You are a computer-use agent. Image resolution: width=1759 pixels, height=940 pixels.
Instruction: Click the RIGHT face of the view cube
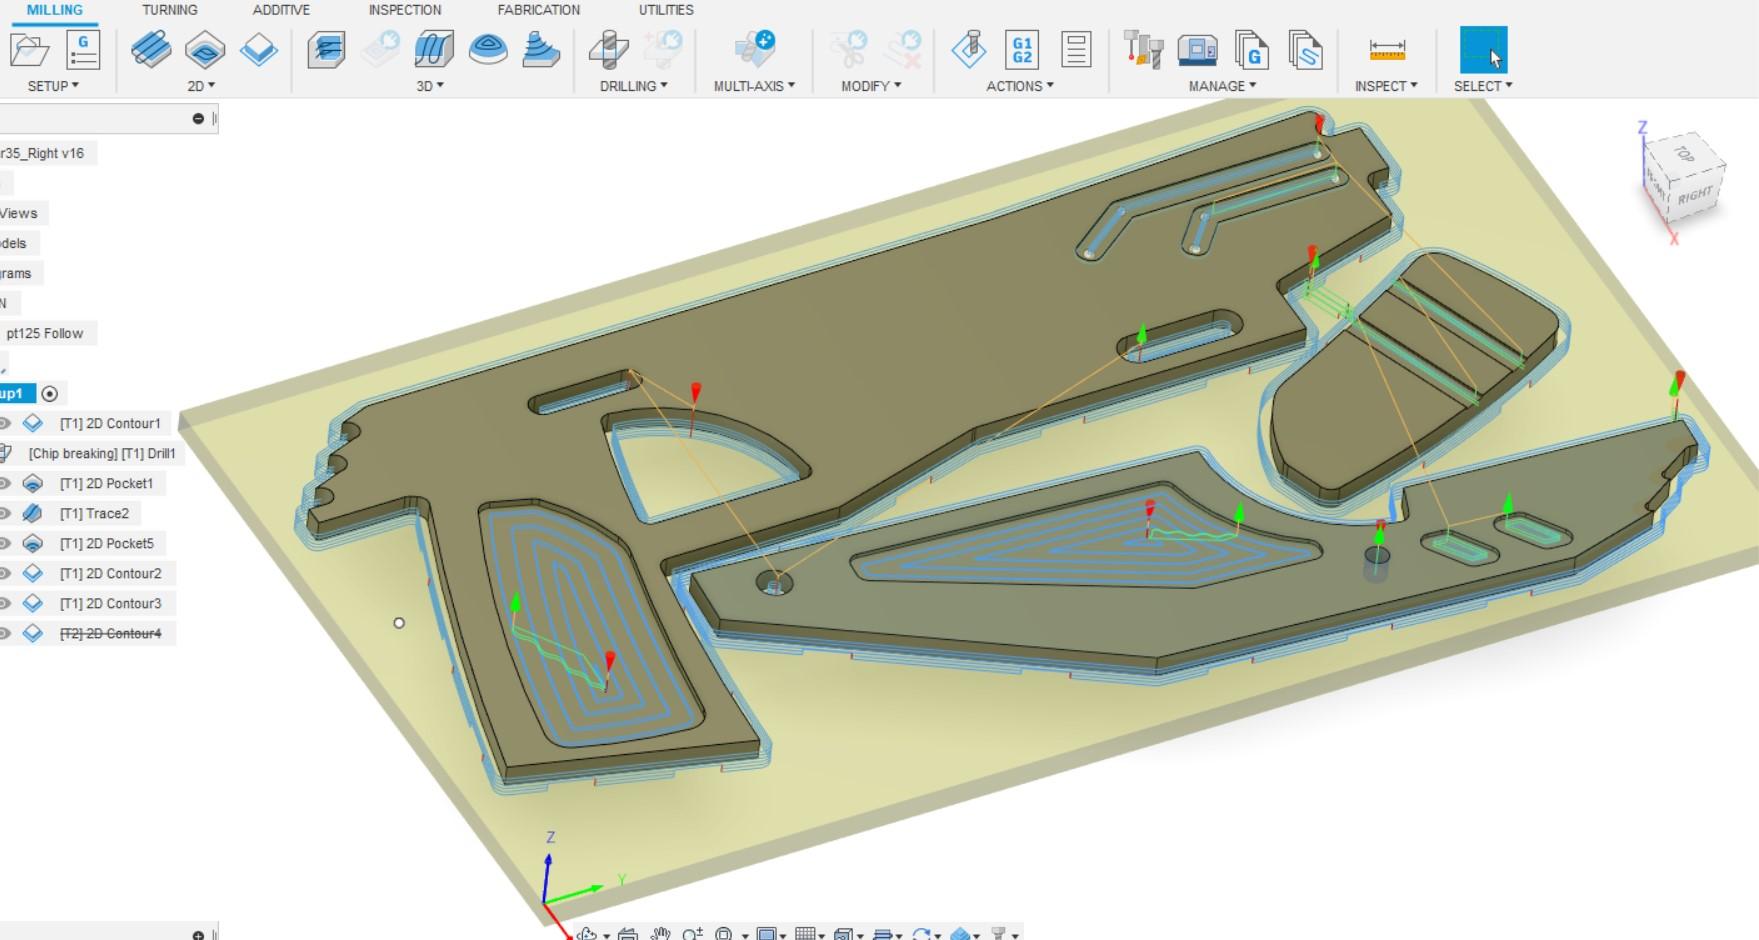pos(1694,194)
